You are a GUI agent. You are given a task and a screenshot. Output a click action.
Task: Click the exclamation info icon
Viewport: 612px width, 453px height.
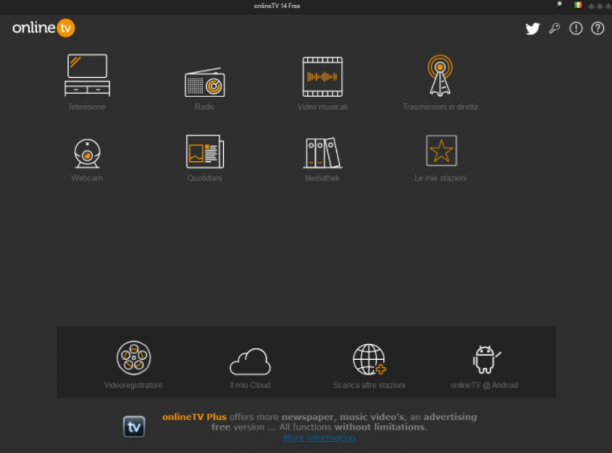tap(576, 28)
